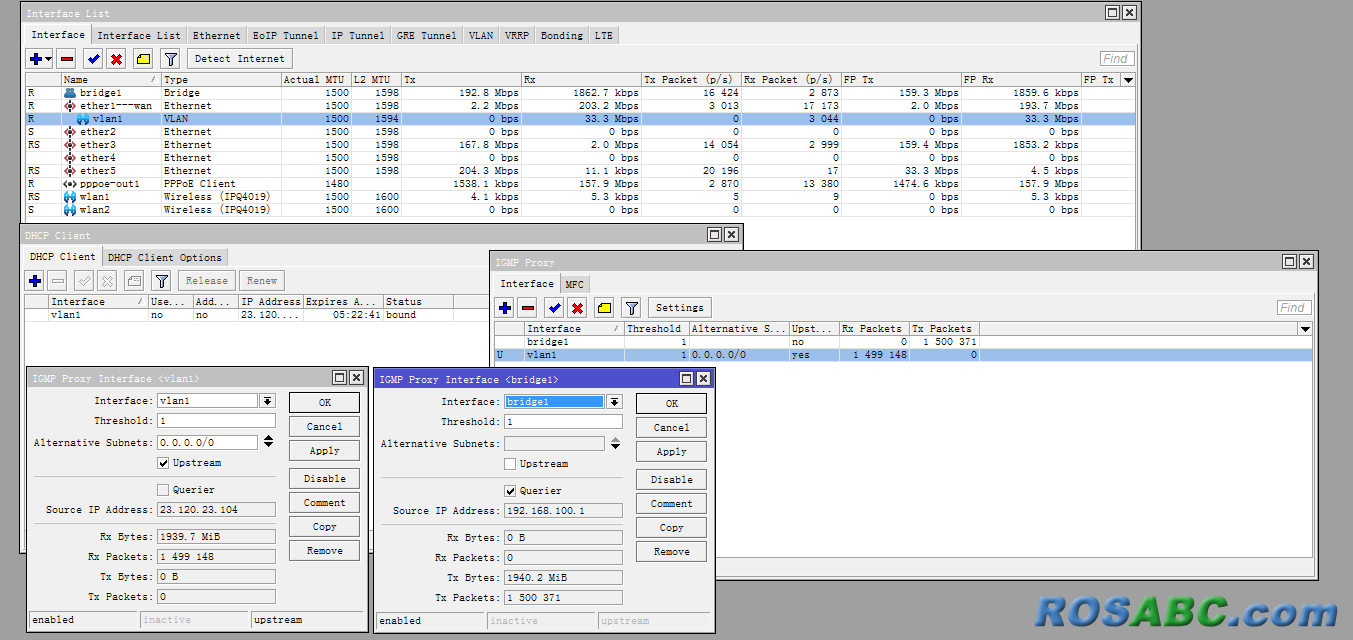Click Cancel in the bridge1 dialog
1353x640 pixels.
tap(671, 428)
